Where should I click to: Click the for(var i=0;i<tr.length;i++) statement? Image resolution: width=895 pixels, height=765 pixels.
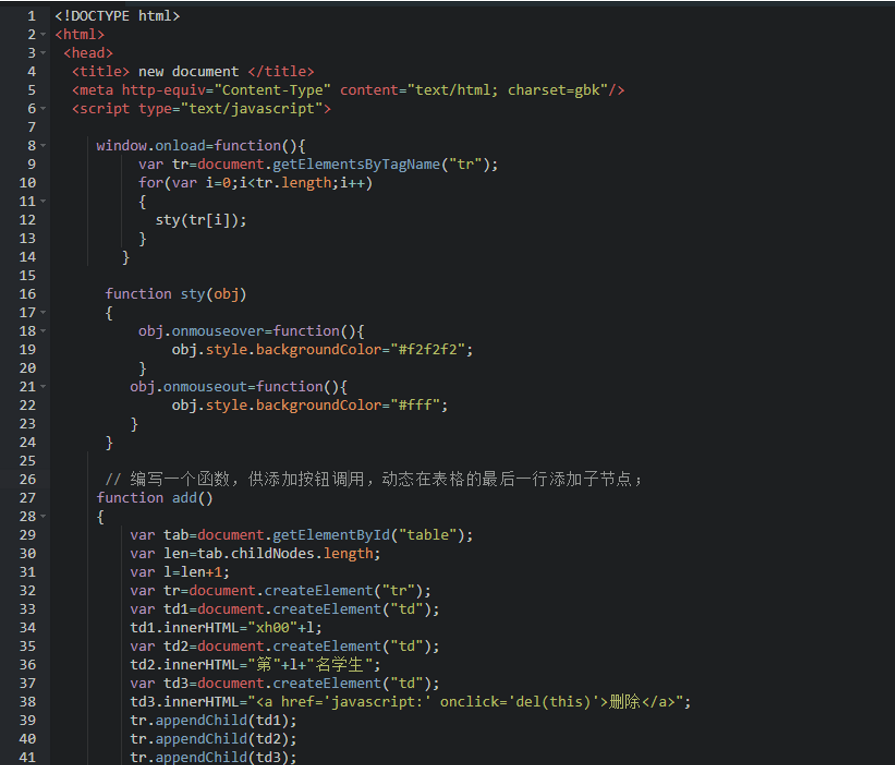point(255,183)
